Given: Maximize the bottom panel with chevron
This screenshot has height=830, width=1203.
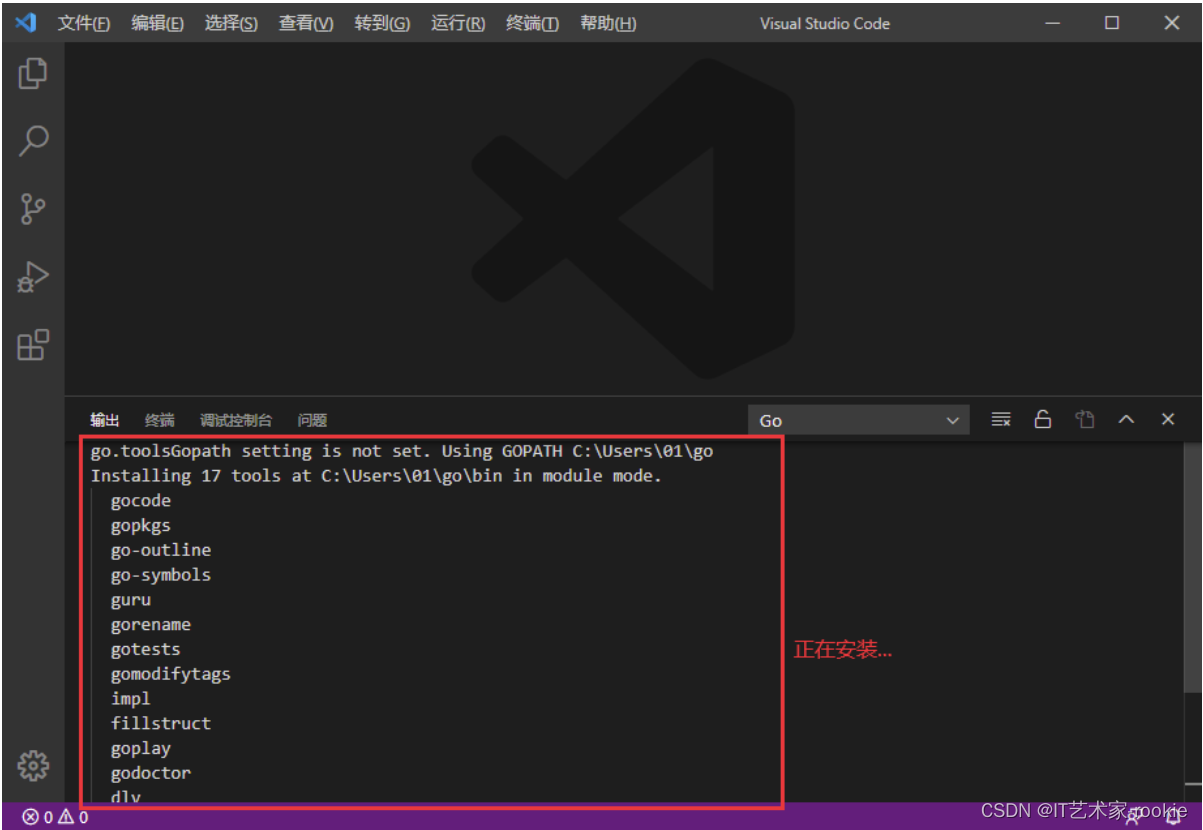Looking at the screenshot, I should [1126, 420].
